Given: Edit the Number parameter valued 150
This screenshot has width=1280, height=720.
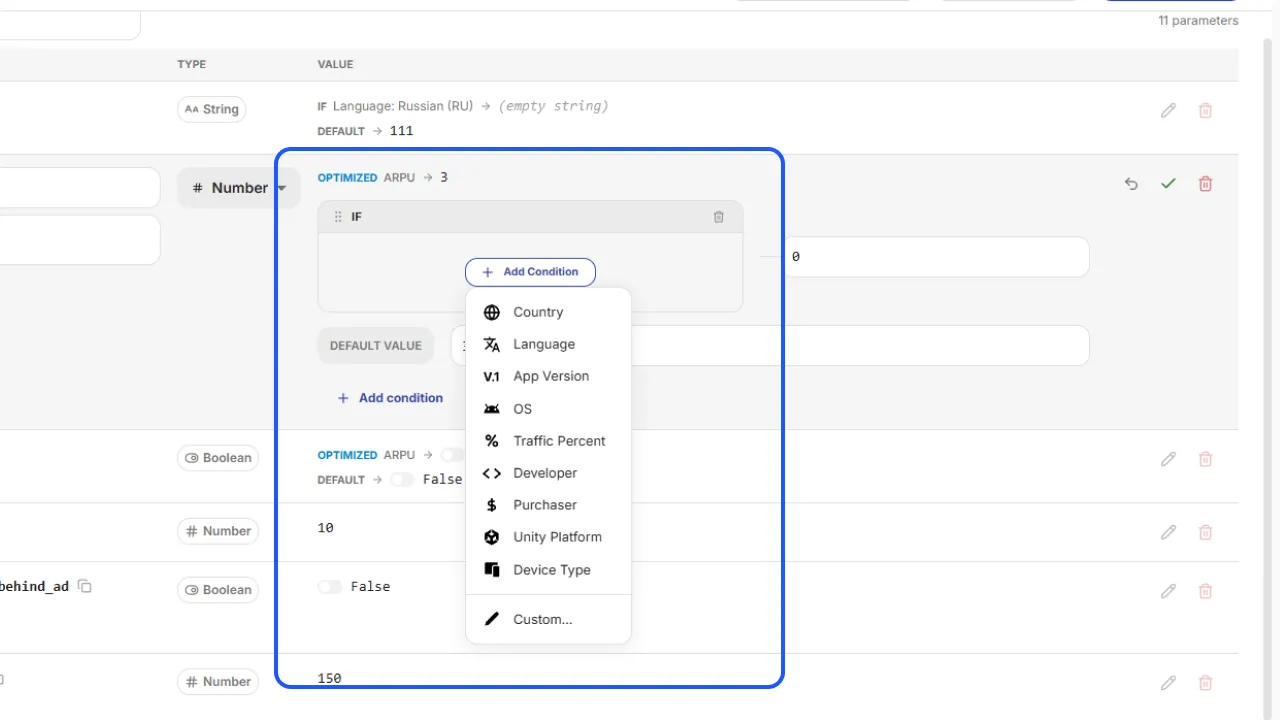Looking at the screenshot, I should 1168,683.
